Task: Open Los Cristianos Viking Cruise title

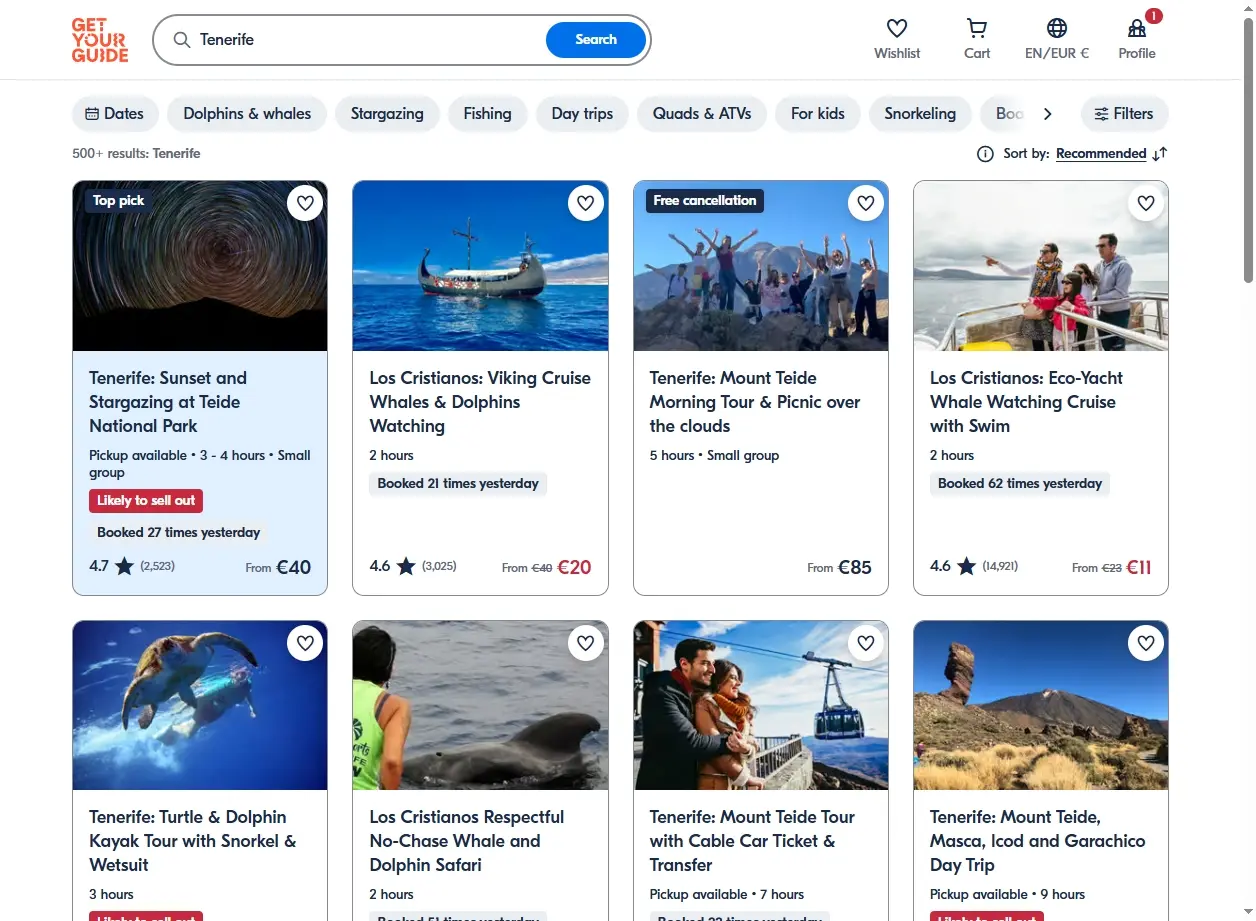Action: coord(480,402)
